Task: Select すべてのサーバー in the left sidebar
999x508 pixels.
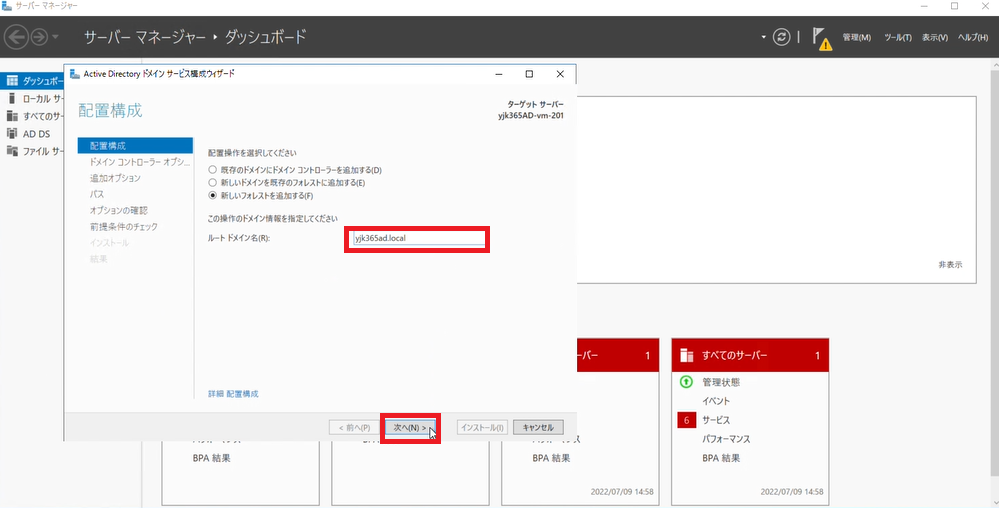Action: 32,116
